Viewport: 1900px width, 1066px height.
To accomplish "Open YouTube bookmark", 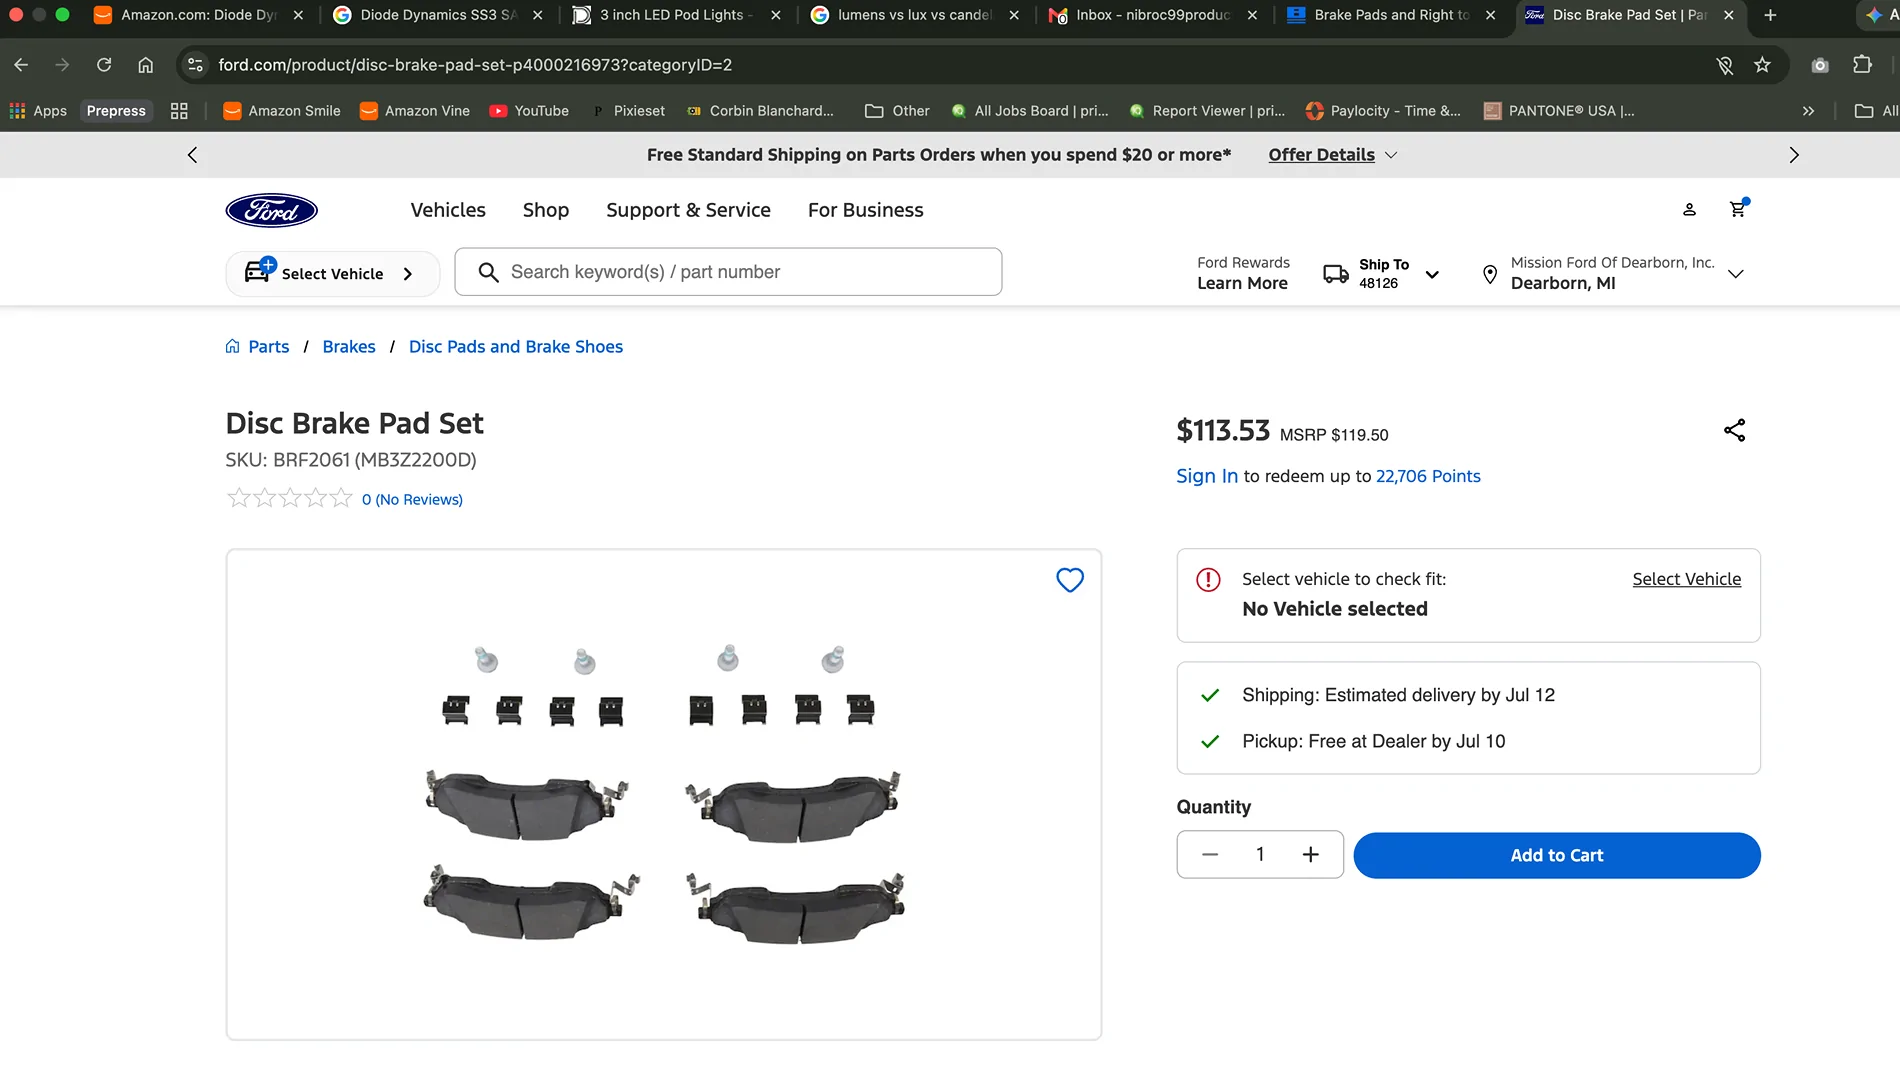I will pyautogui.click(x=529, y=111).
